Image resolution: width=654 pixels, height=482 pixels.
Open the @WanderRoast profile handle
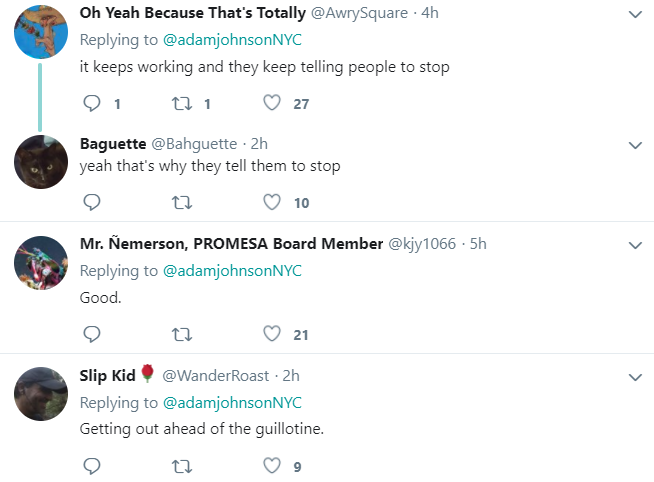tap(216, 376)
